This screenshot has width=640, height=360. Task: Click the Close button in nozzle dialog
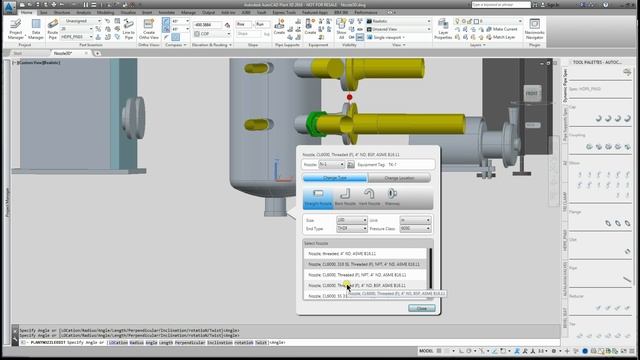(422, 308)
